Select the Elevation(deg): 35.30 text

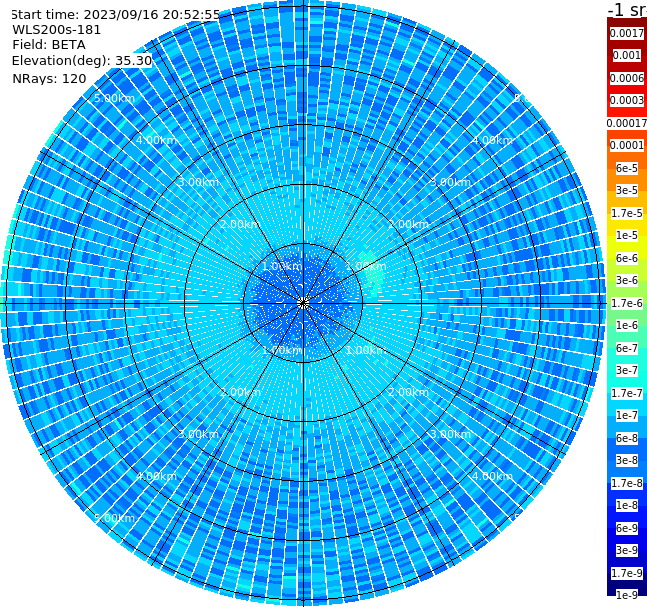[82, 61]
